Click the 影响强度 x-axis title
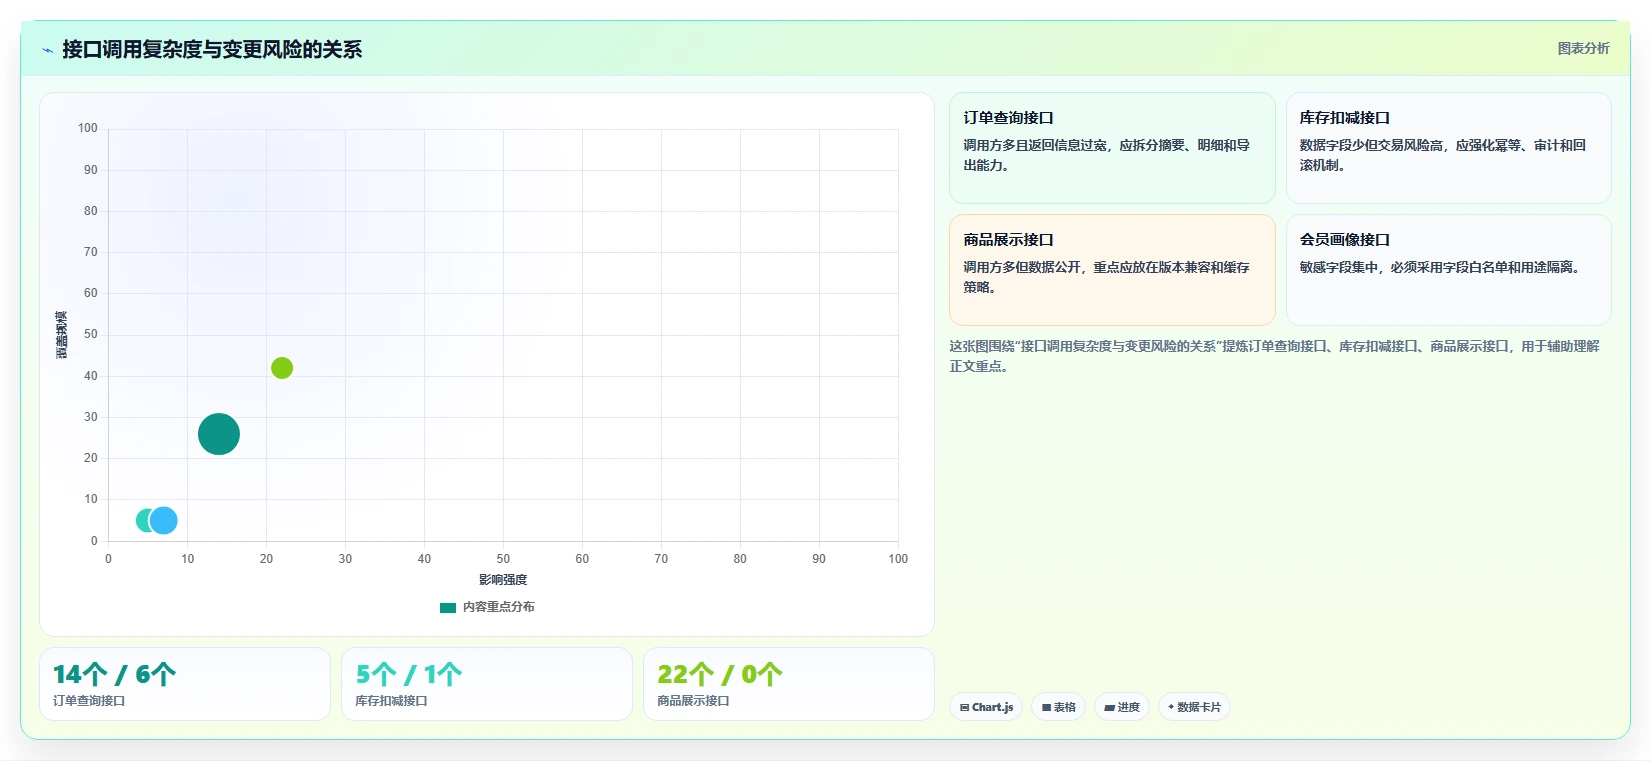This screenshot has height=761, width=1651. click(503, 580)
